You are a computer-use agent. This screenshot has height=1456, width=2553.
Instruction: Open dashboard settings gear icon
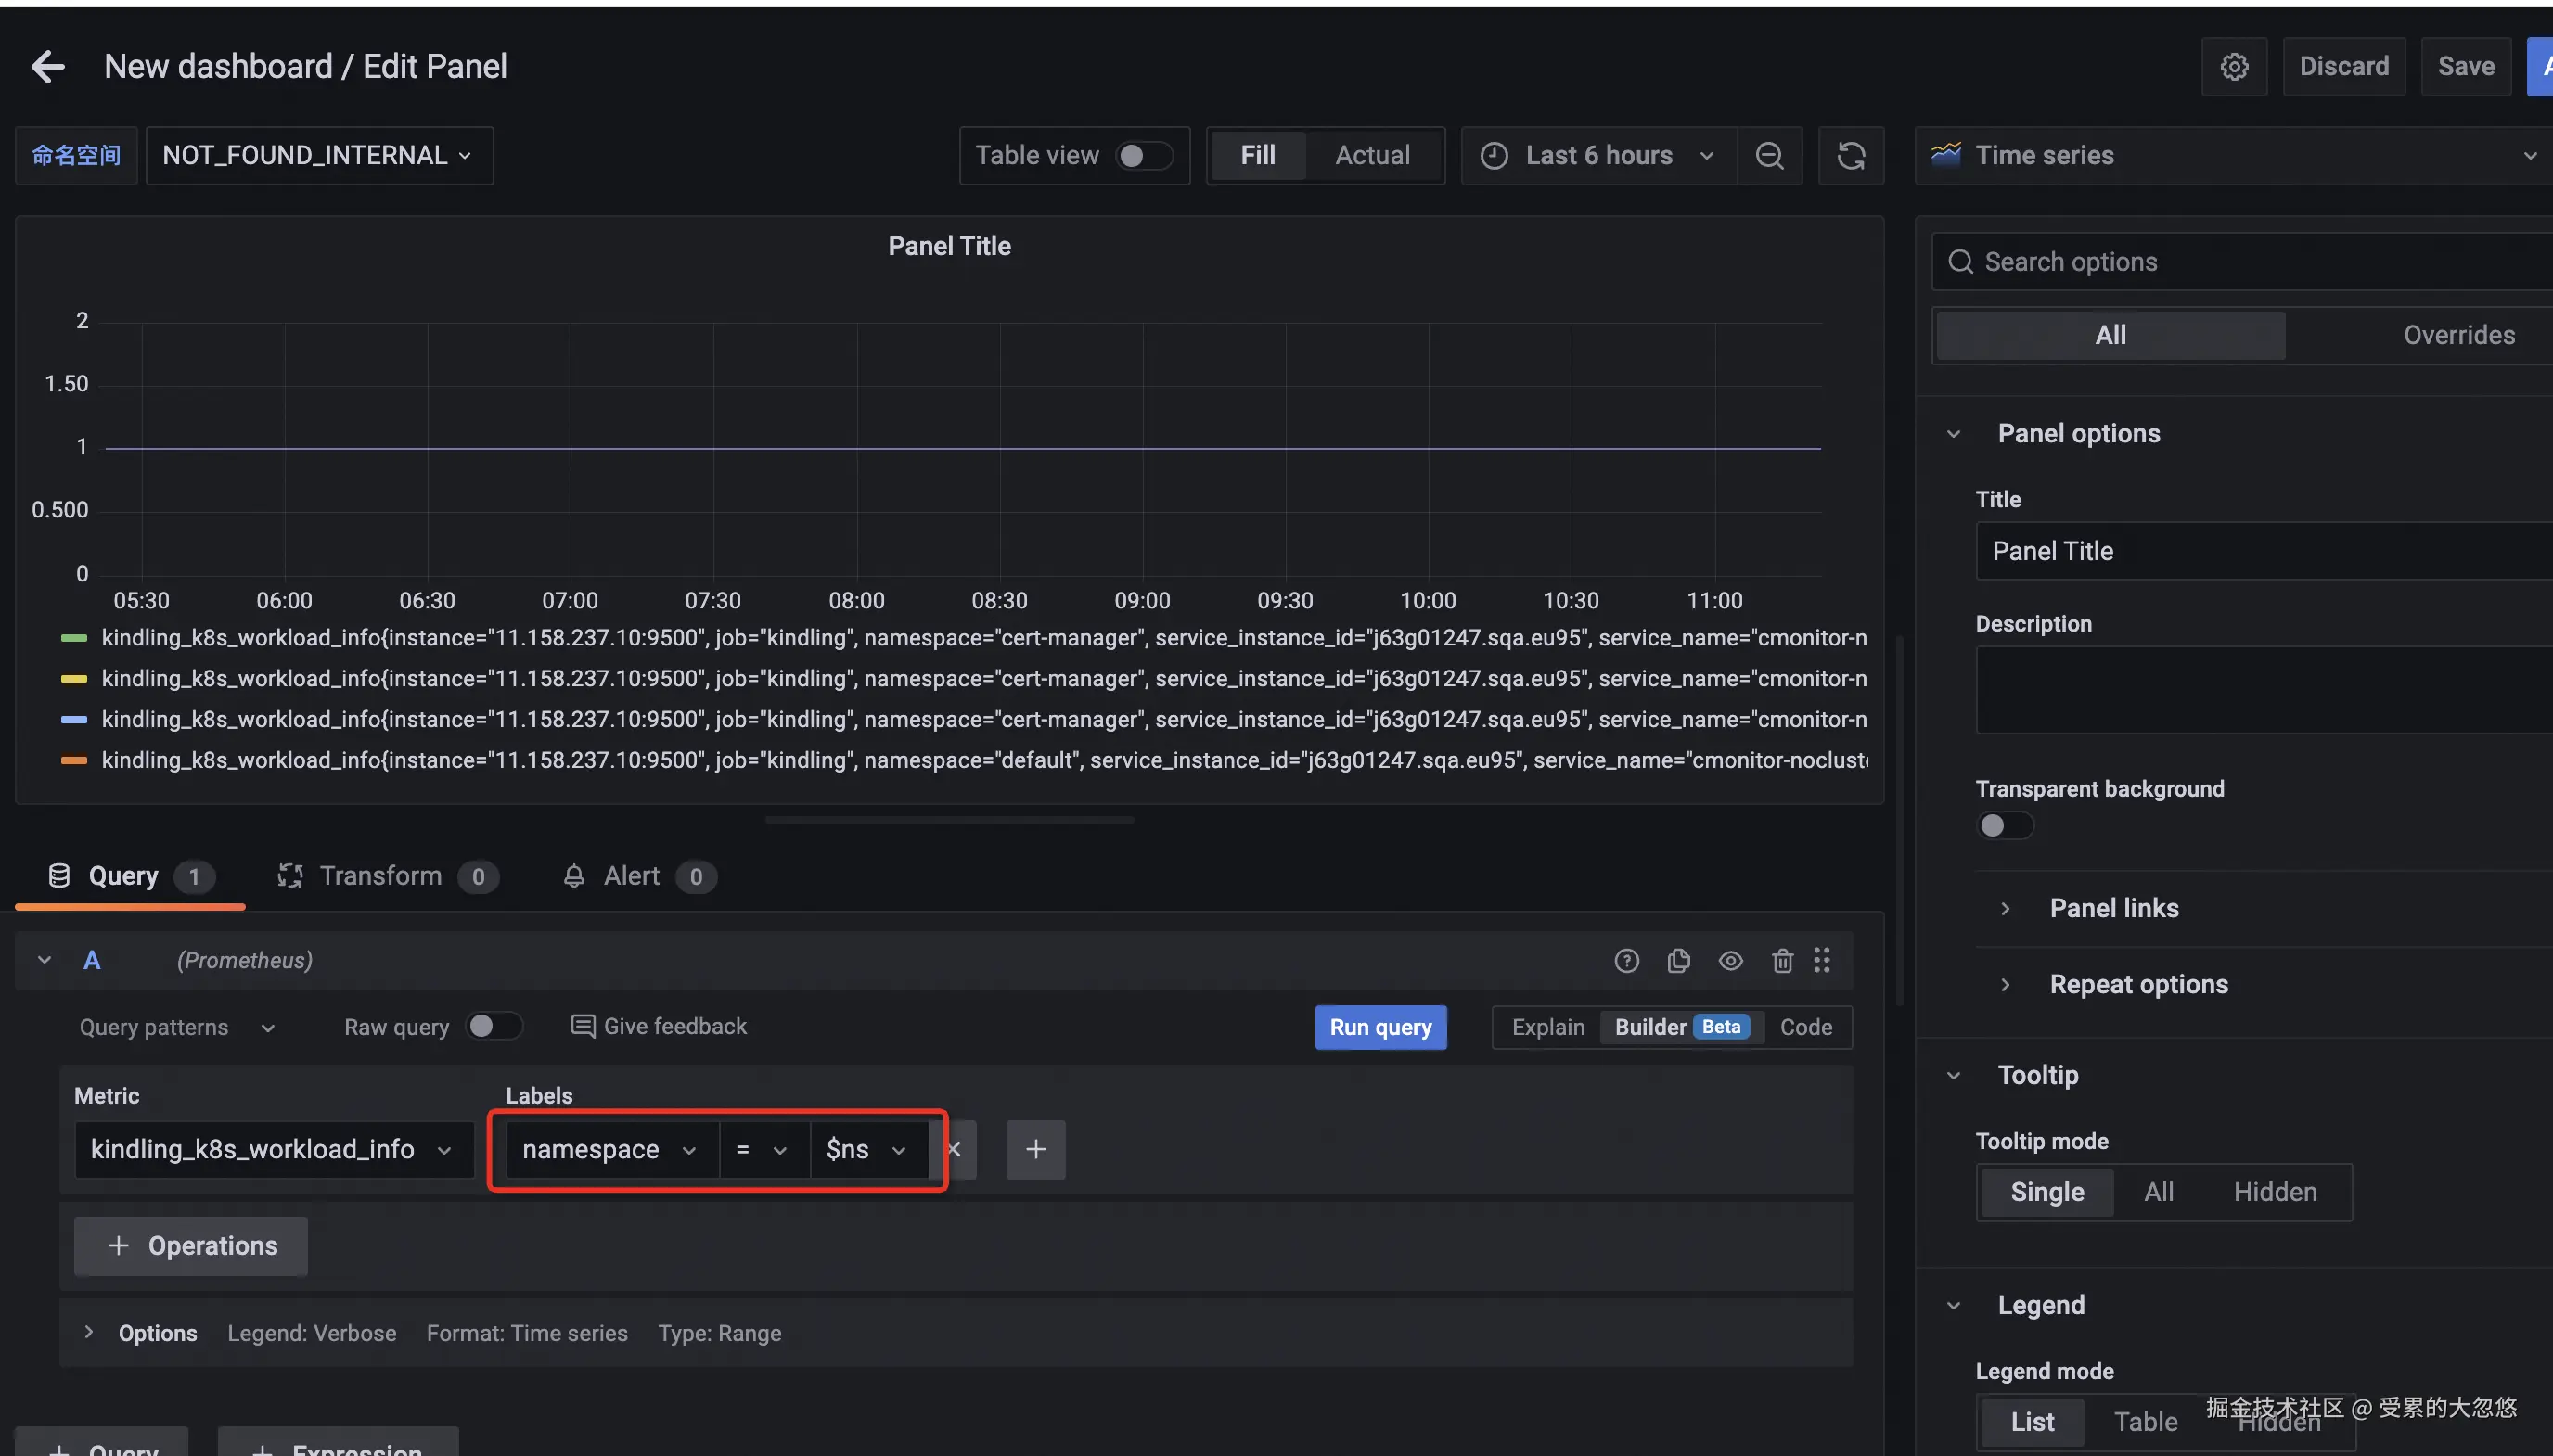[2234, 67]
